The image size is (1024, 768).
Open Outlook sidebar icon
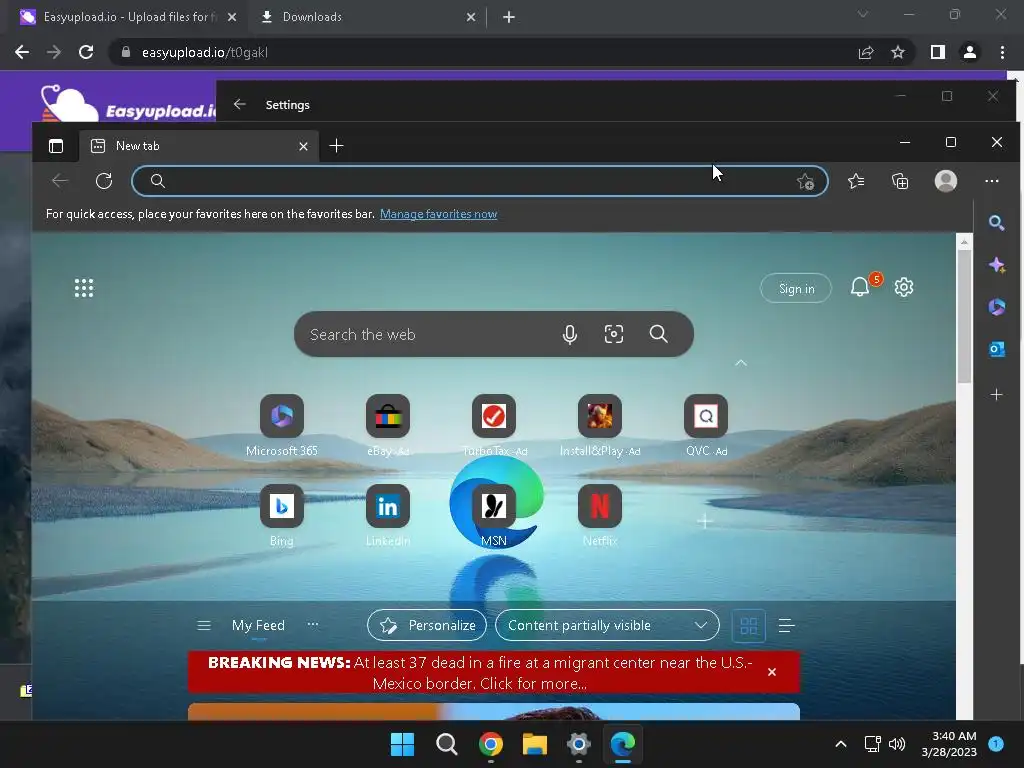(997, 349)
